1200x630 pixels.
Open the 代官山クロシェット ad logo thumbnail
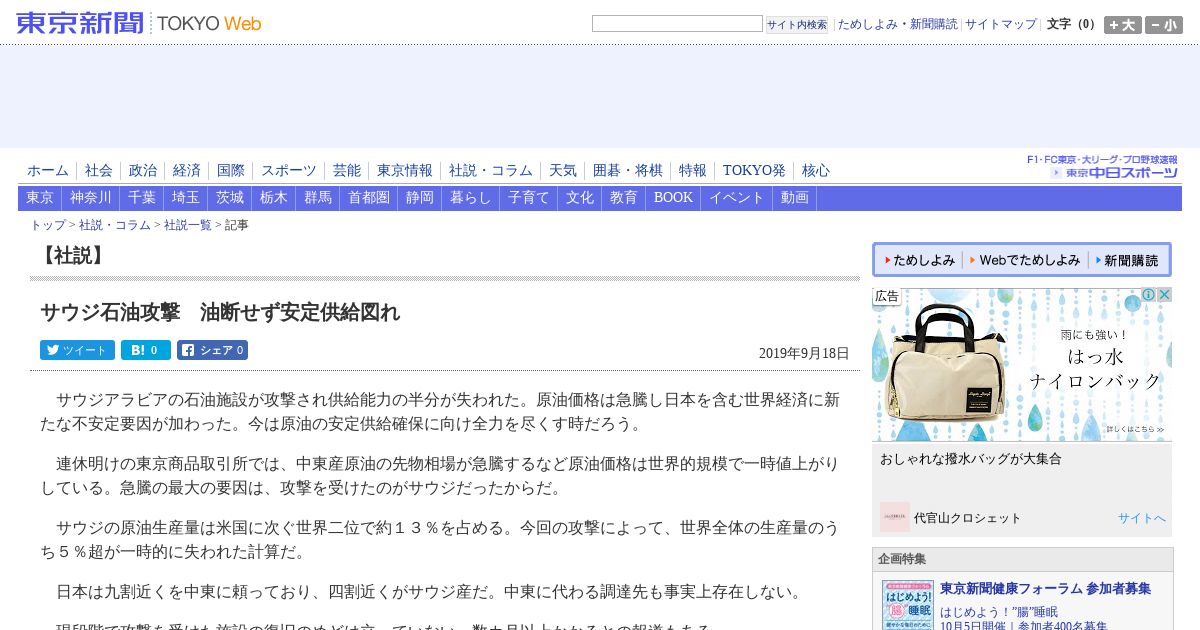894,517
